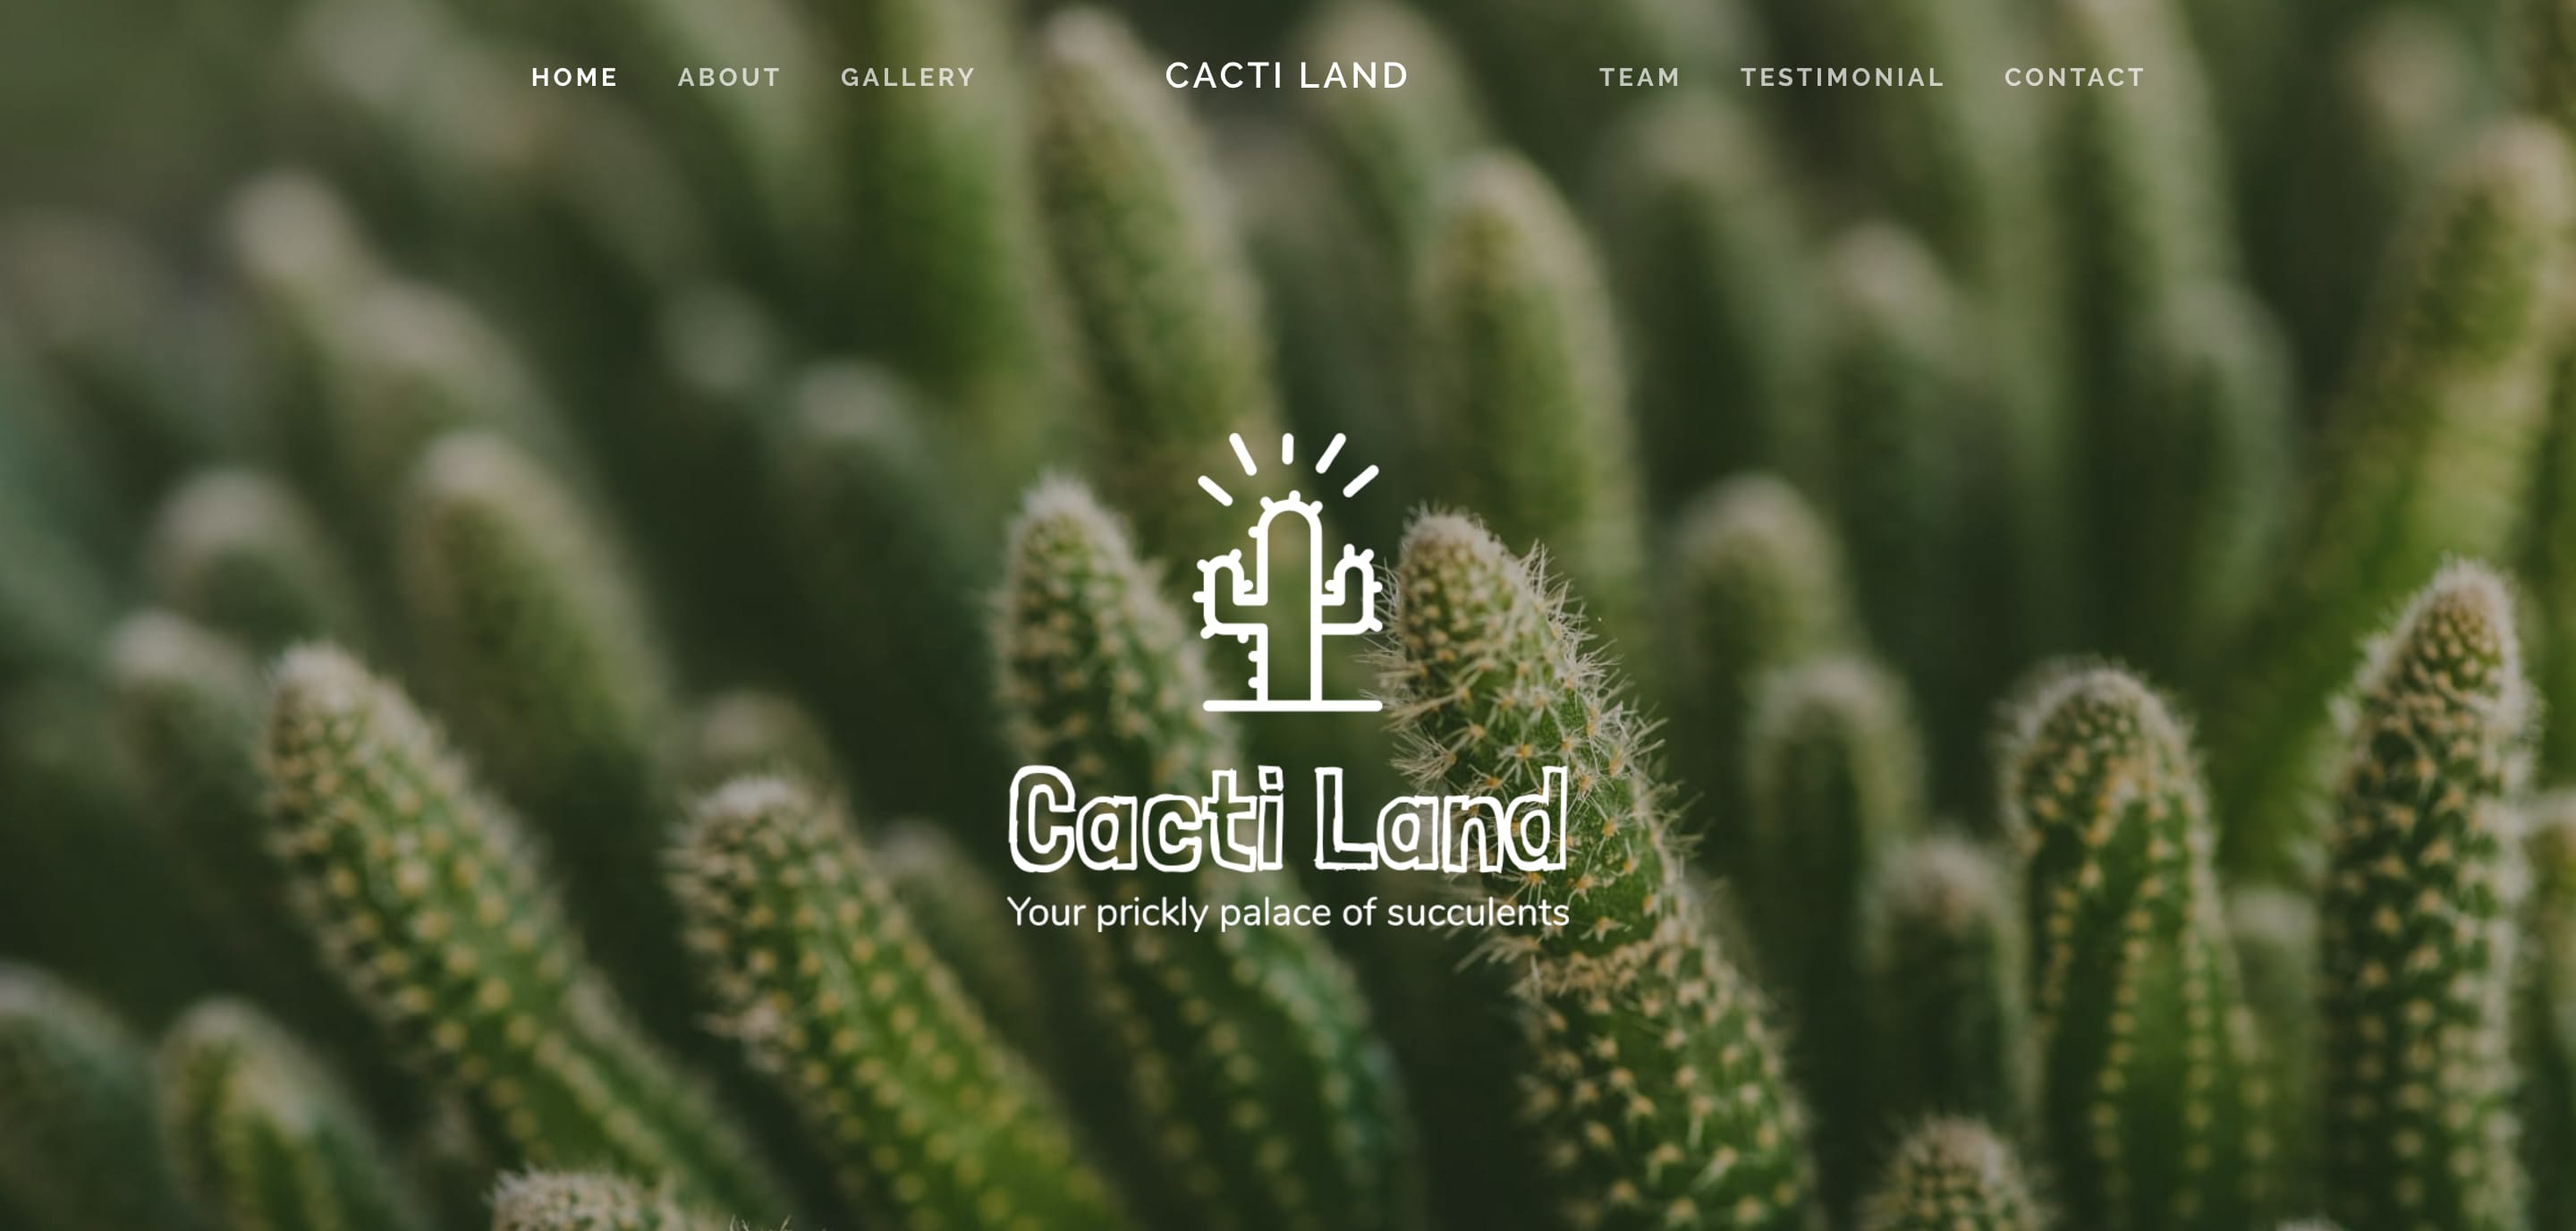2576x1231 pixels.
Task: Click the HOME navigation menu item
Action: click(x=572, y=77)
